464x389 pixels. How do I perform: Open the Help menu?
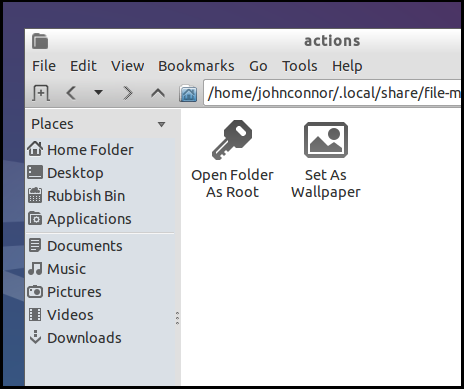click(x=347, y=66)
